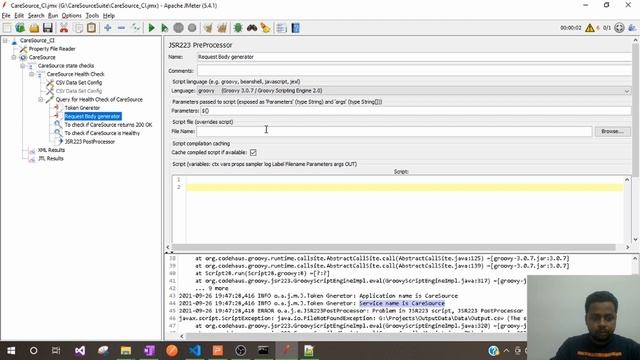Click the Toggle enable/disable icon
Image resolution: width=640 pixels, height=360 pixels.
(136, 28)
